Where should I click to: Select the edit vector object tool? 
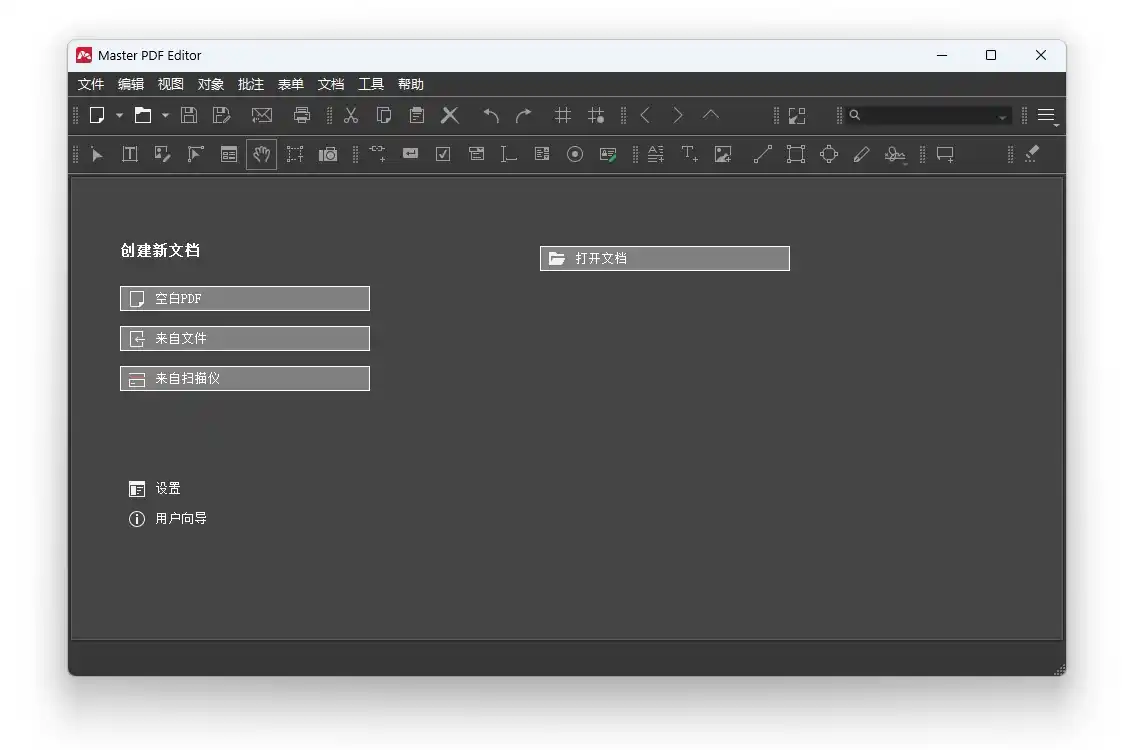[x=195, y=154]
